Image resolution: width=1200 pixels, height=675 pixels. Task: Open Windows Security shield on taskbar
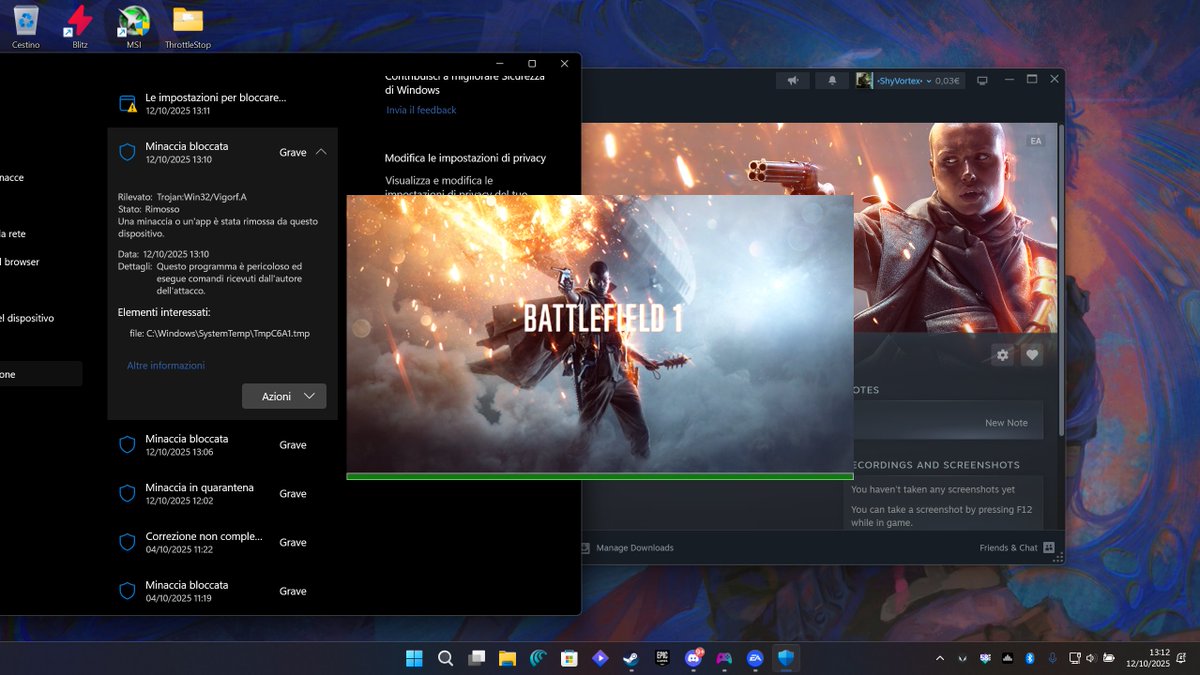click(786, 658)
